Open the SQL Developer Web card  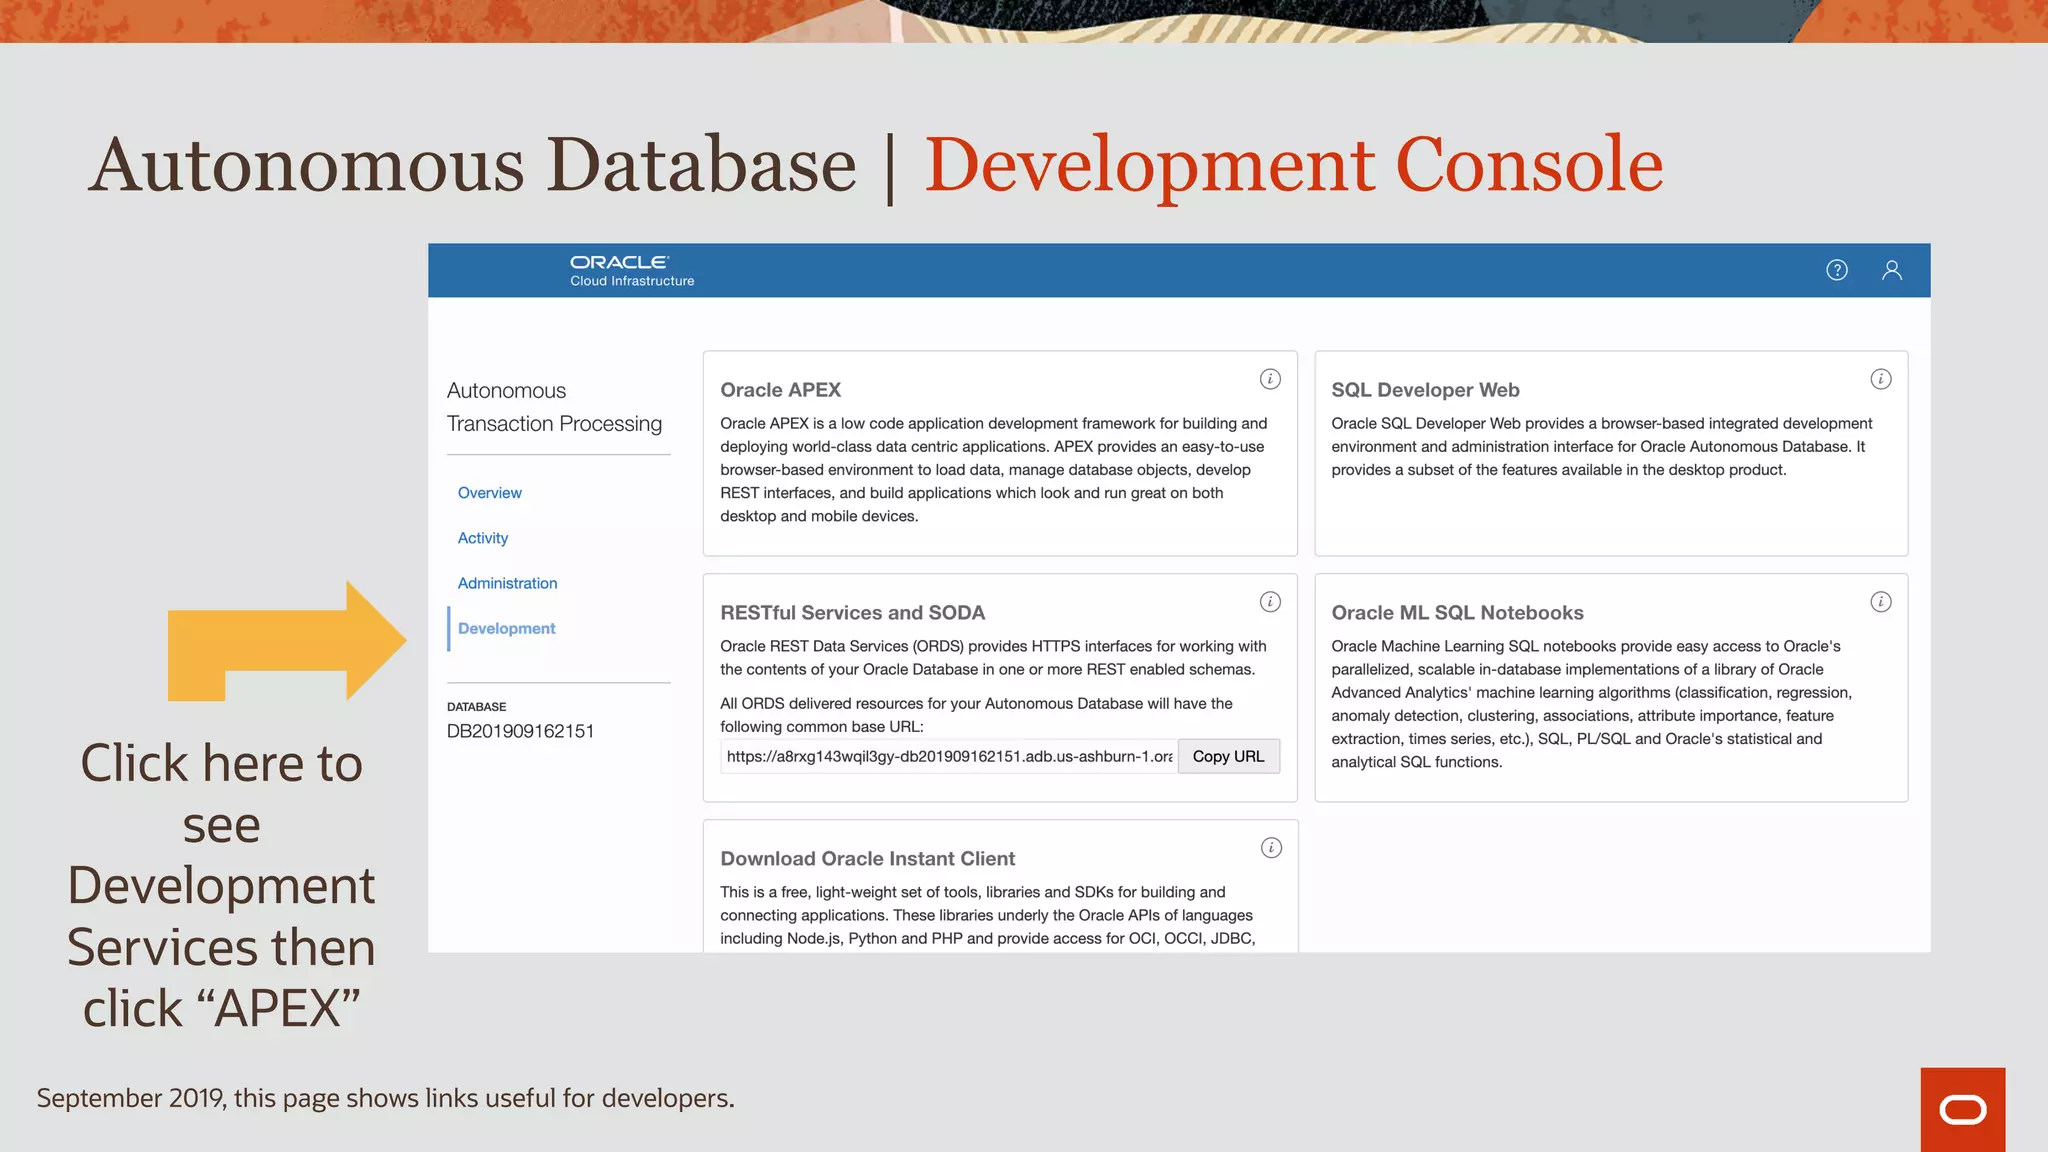point(1424,390)
